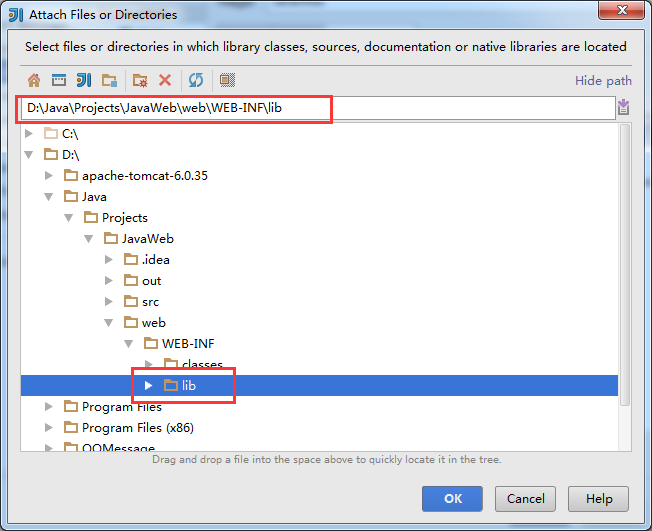Viewport: 652px width, 531px height.
Task: Jump to project directory icon
Action: tap(84, 80)
